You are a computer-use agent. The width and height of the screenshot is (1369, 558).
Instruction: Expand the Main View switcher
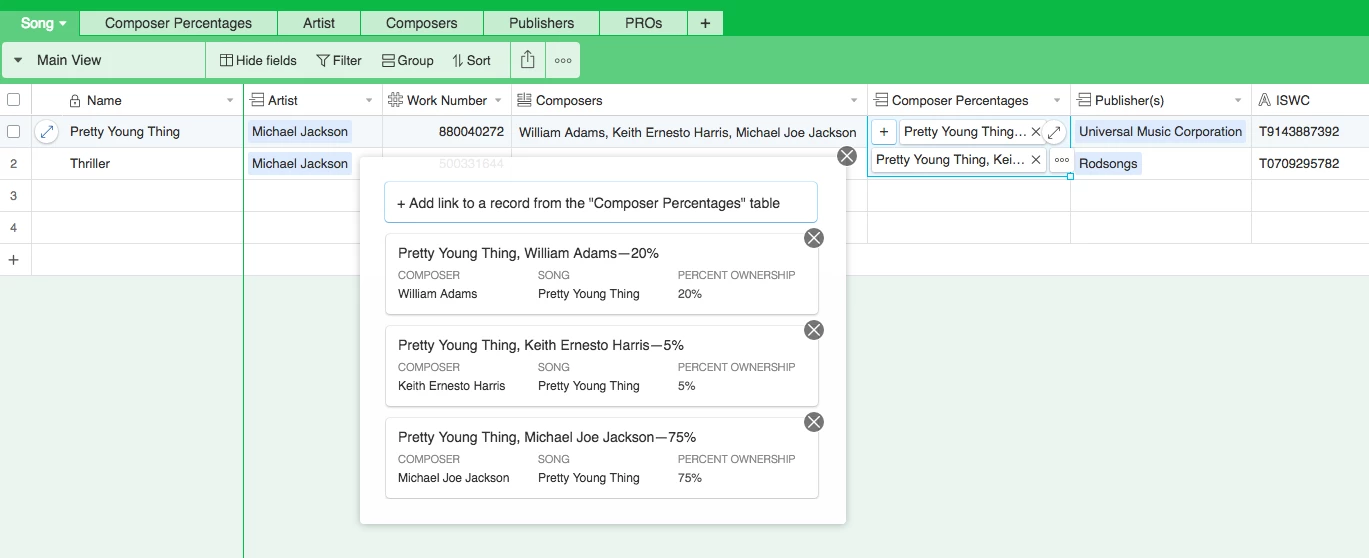click(104, 60)
